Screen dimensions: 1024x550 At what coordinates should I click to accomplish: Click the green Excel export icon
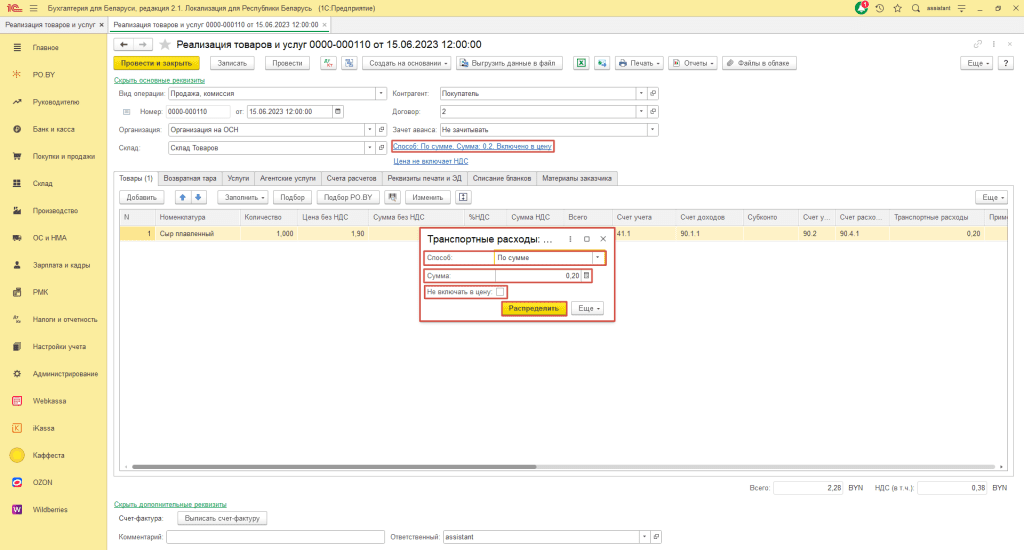click(x=581, y=63)
